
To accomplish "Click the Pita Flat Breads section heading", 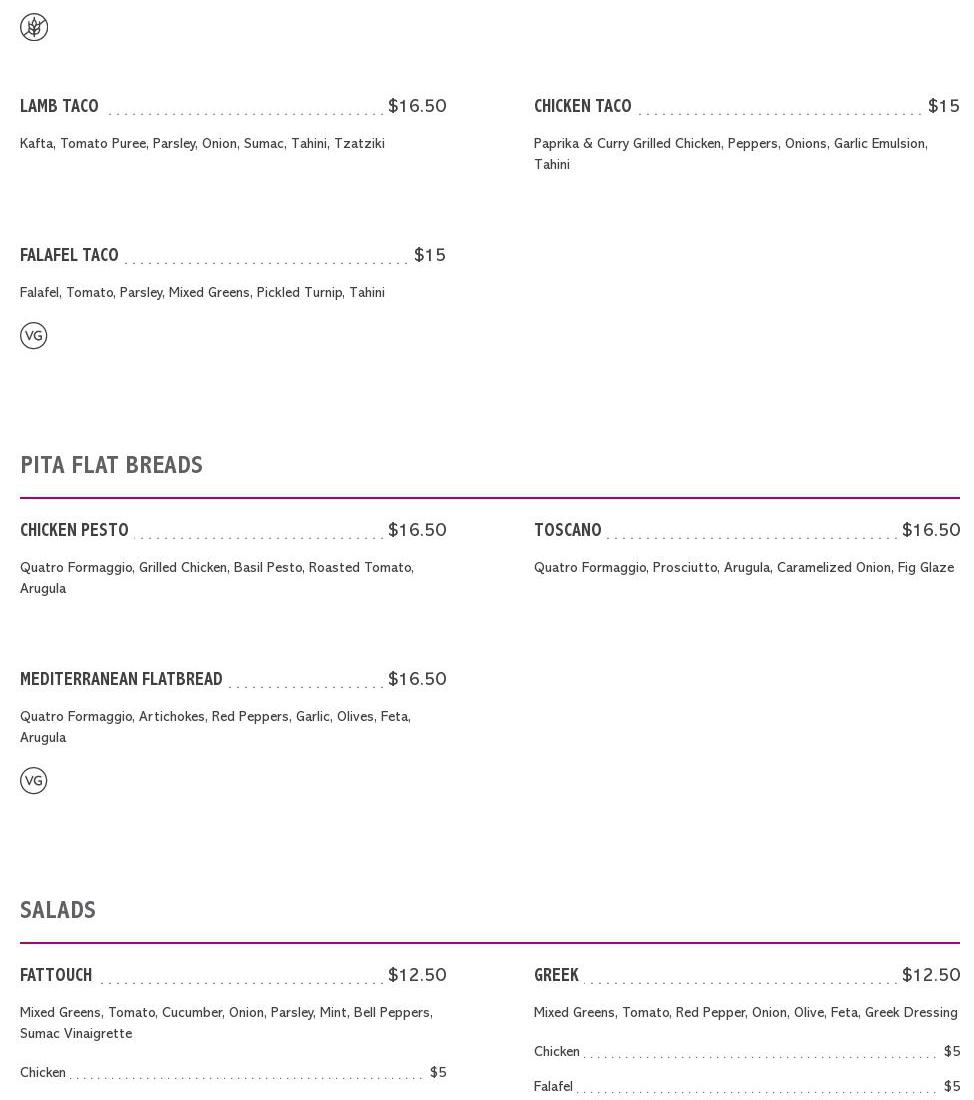I will [x=111, y=465].
